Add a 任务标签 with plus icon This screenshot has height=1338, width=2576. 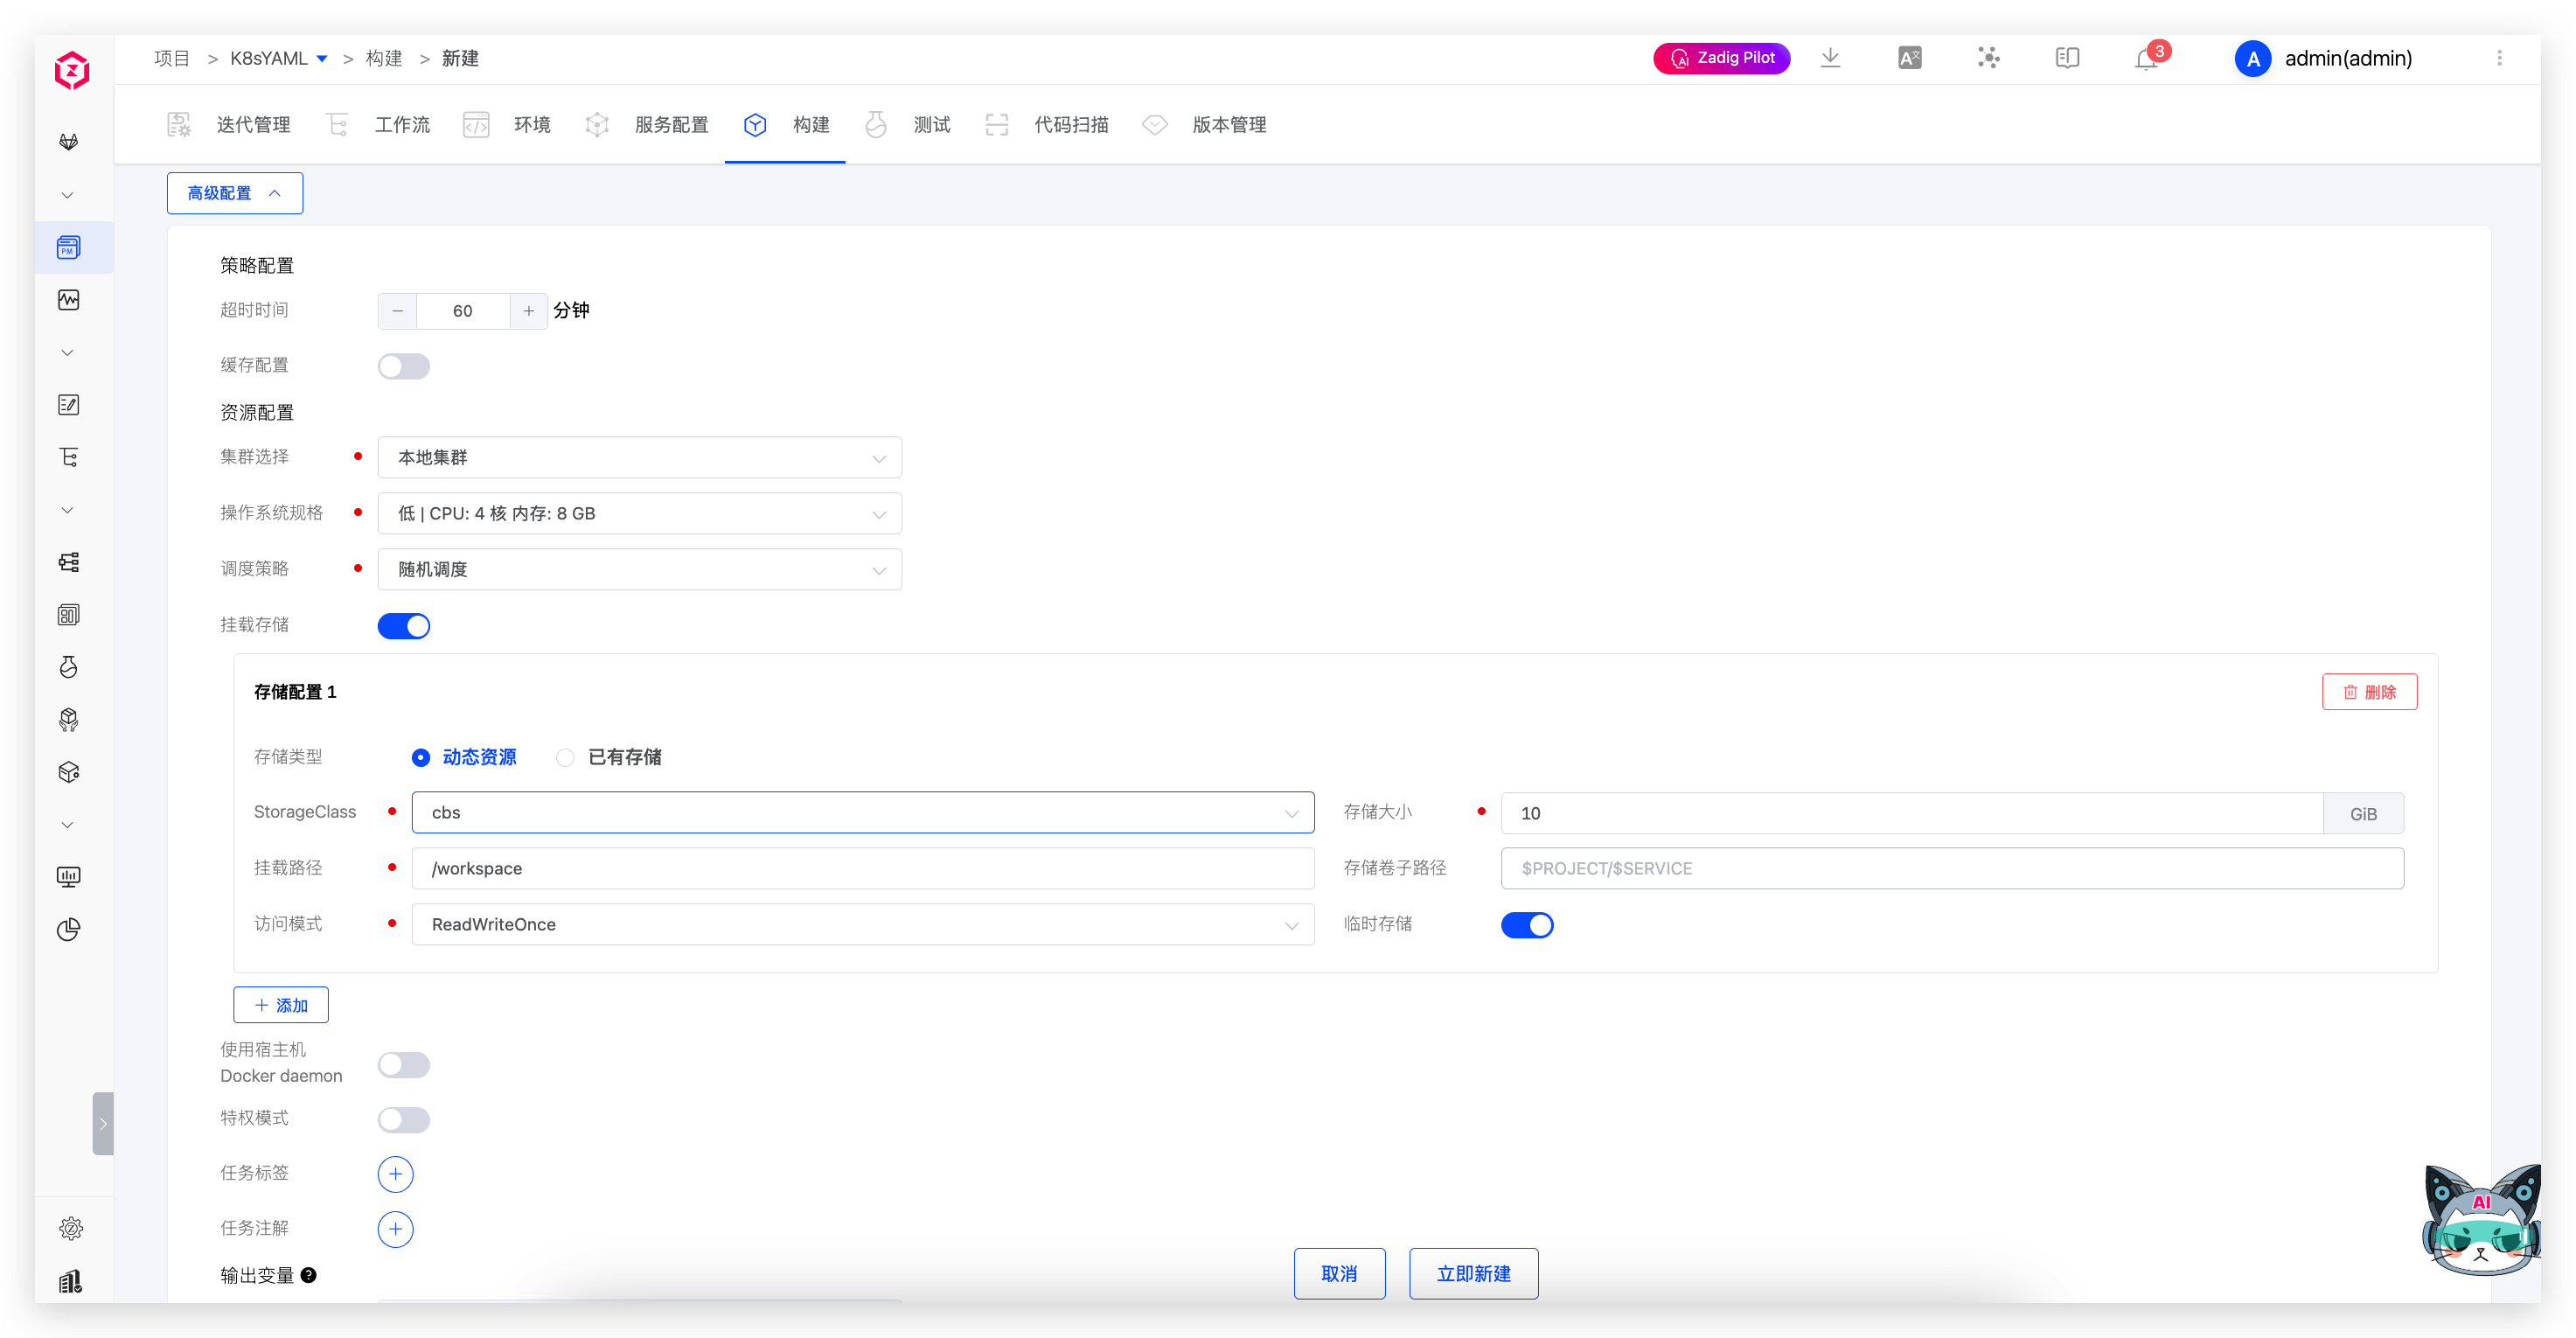click(x=395, y=1174)
